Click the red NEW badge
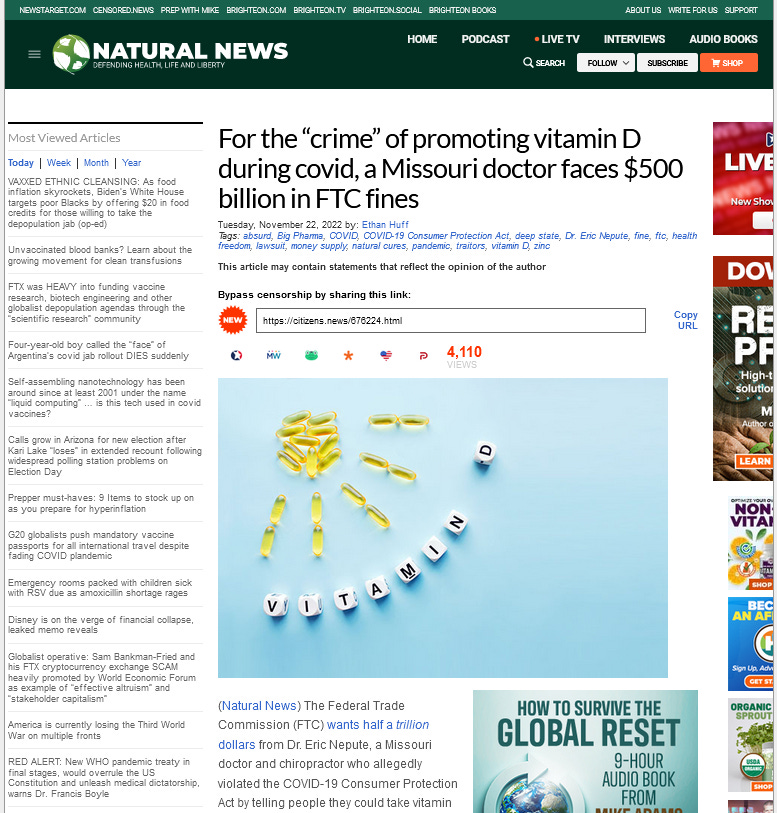 232,320
